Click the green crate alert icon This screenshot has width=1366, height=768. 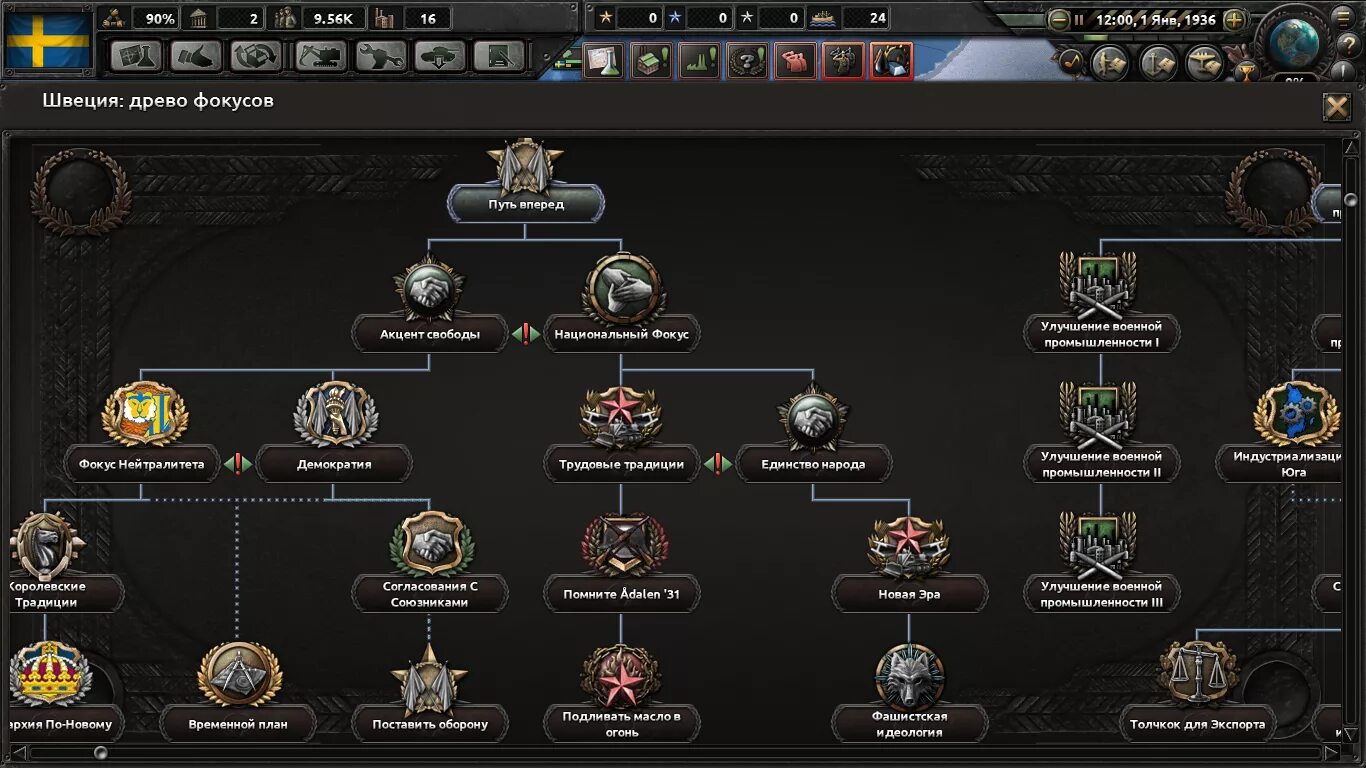pos(651,61)
